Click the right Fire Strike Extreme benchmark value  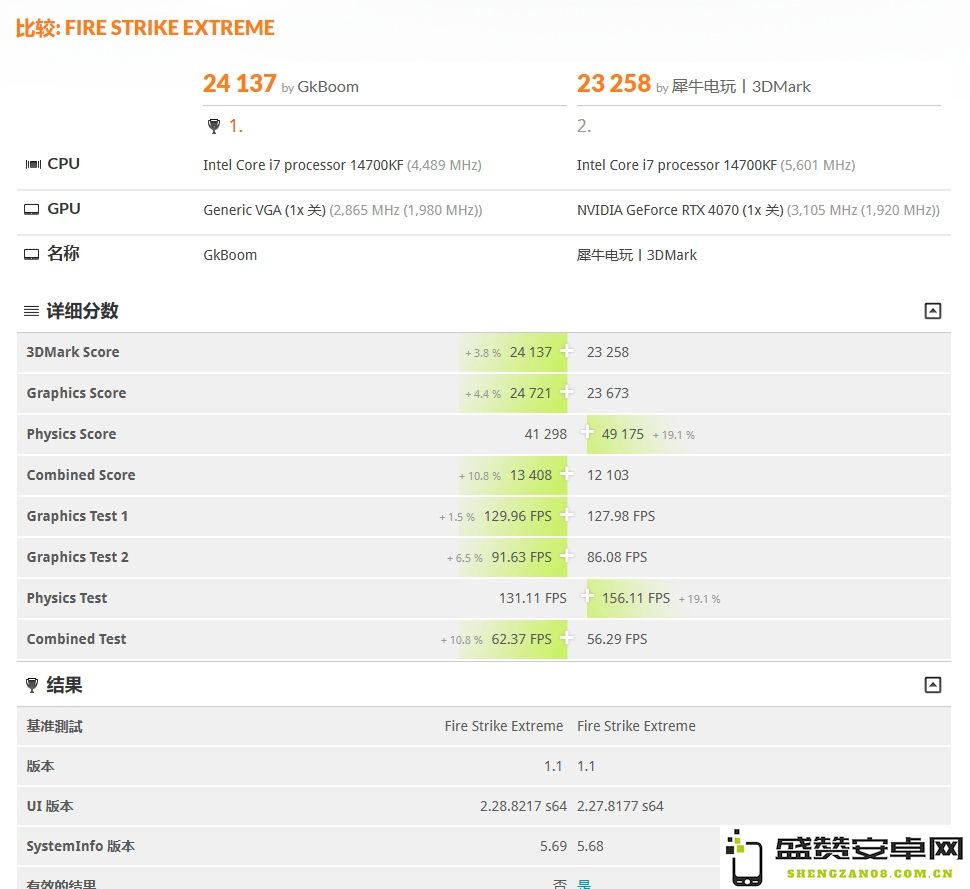(x=636, y=726)
